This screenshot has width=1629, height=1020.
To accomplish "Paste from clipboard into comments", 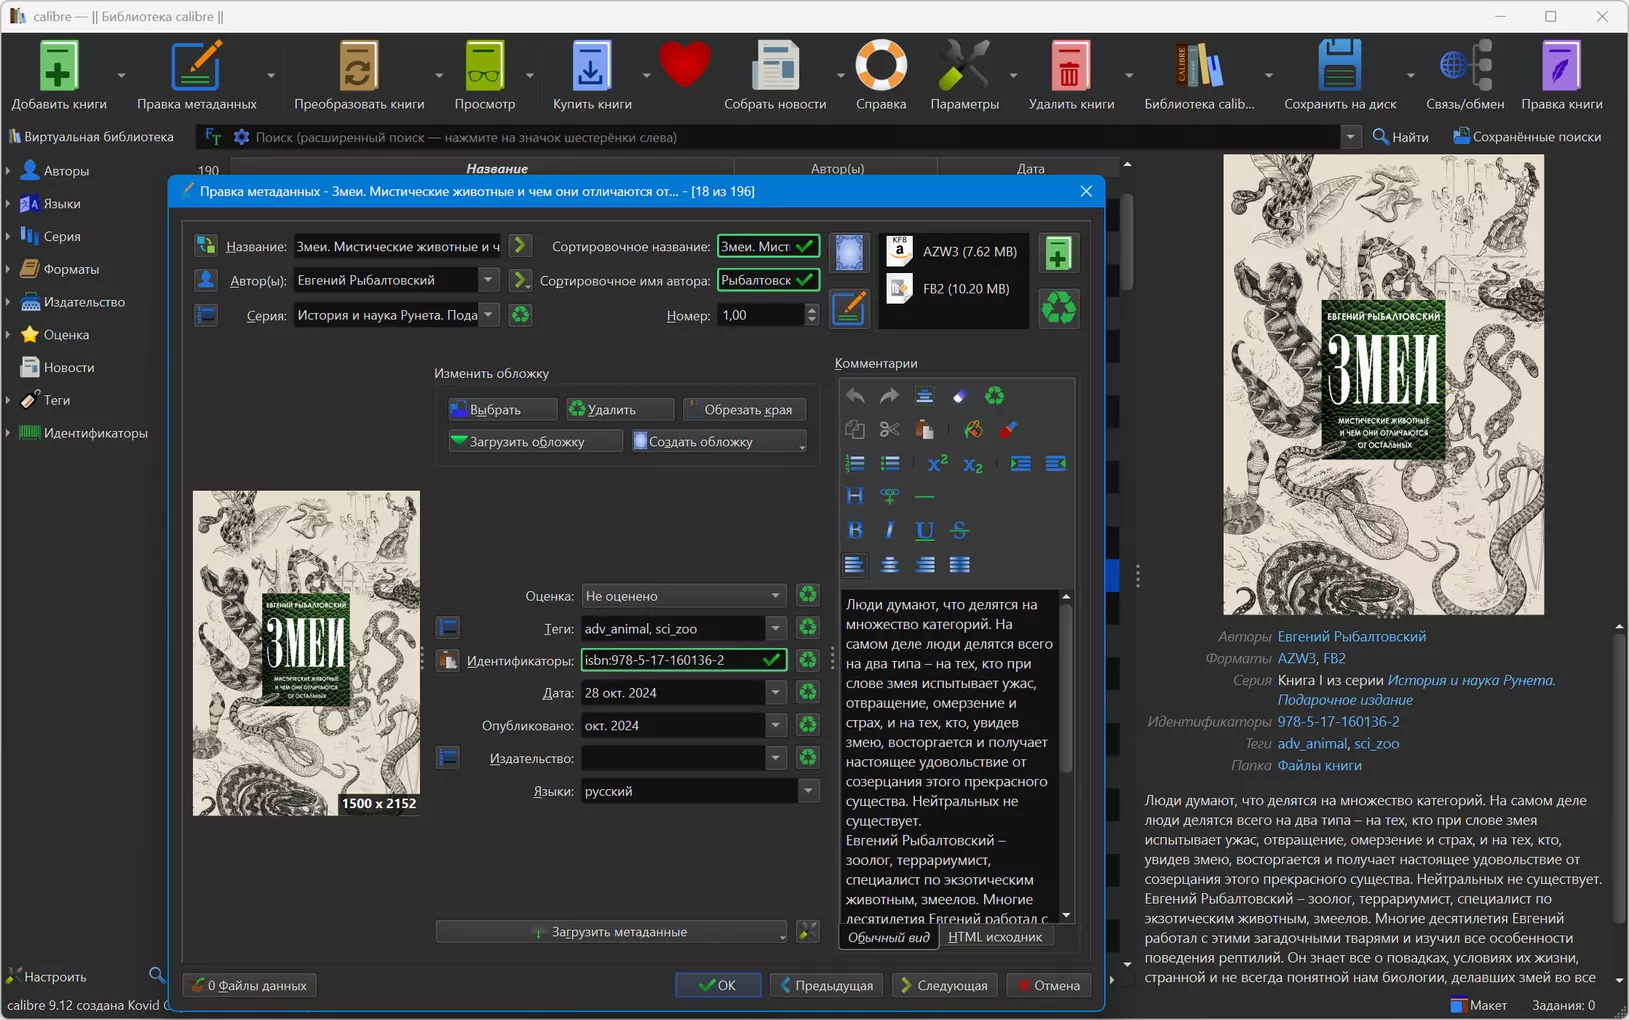I will (x=924, y=430).
